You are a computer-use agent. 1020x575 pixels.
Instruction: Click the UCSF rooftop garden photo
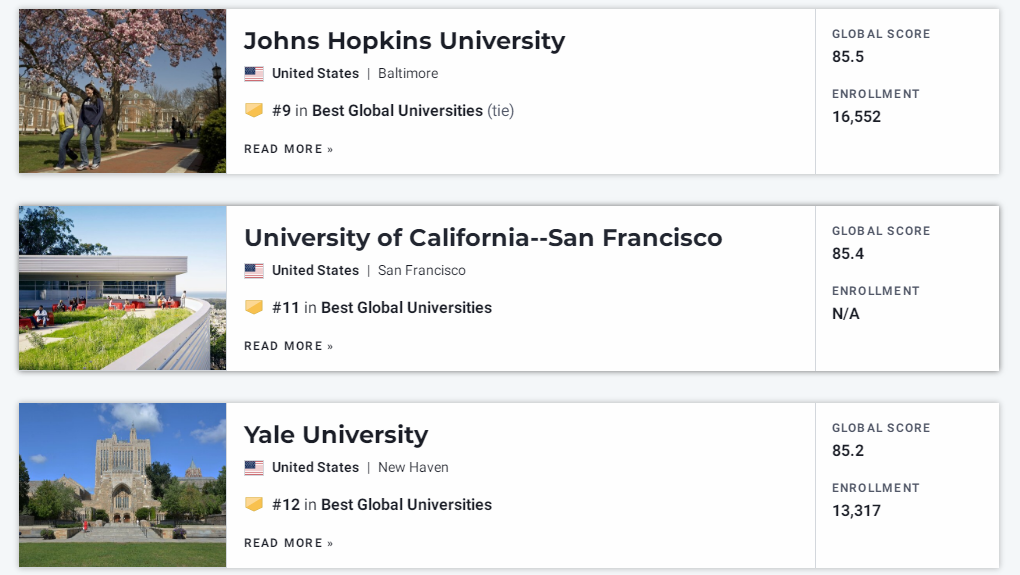coord(122,288)
